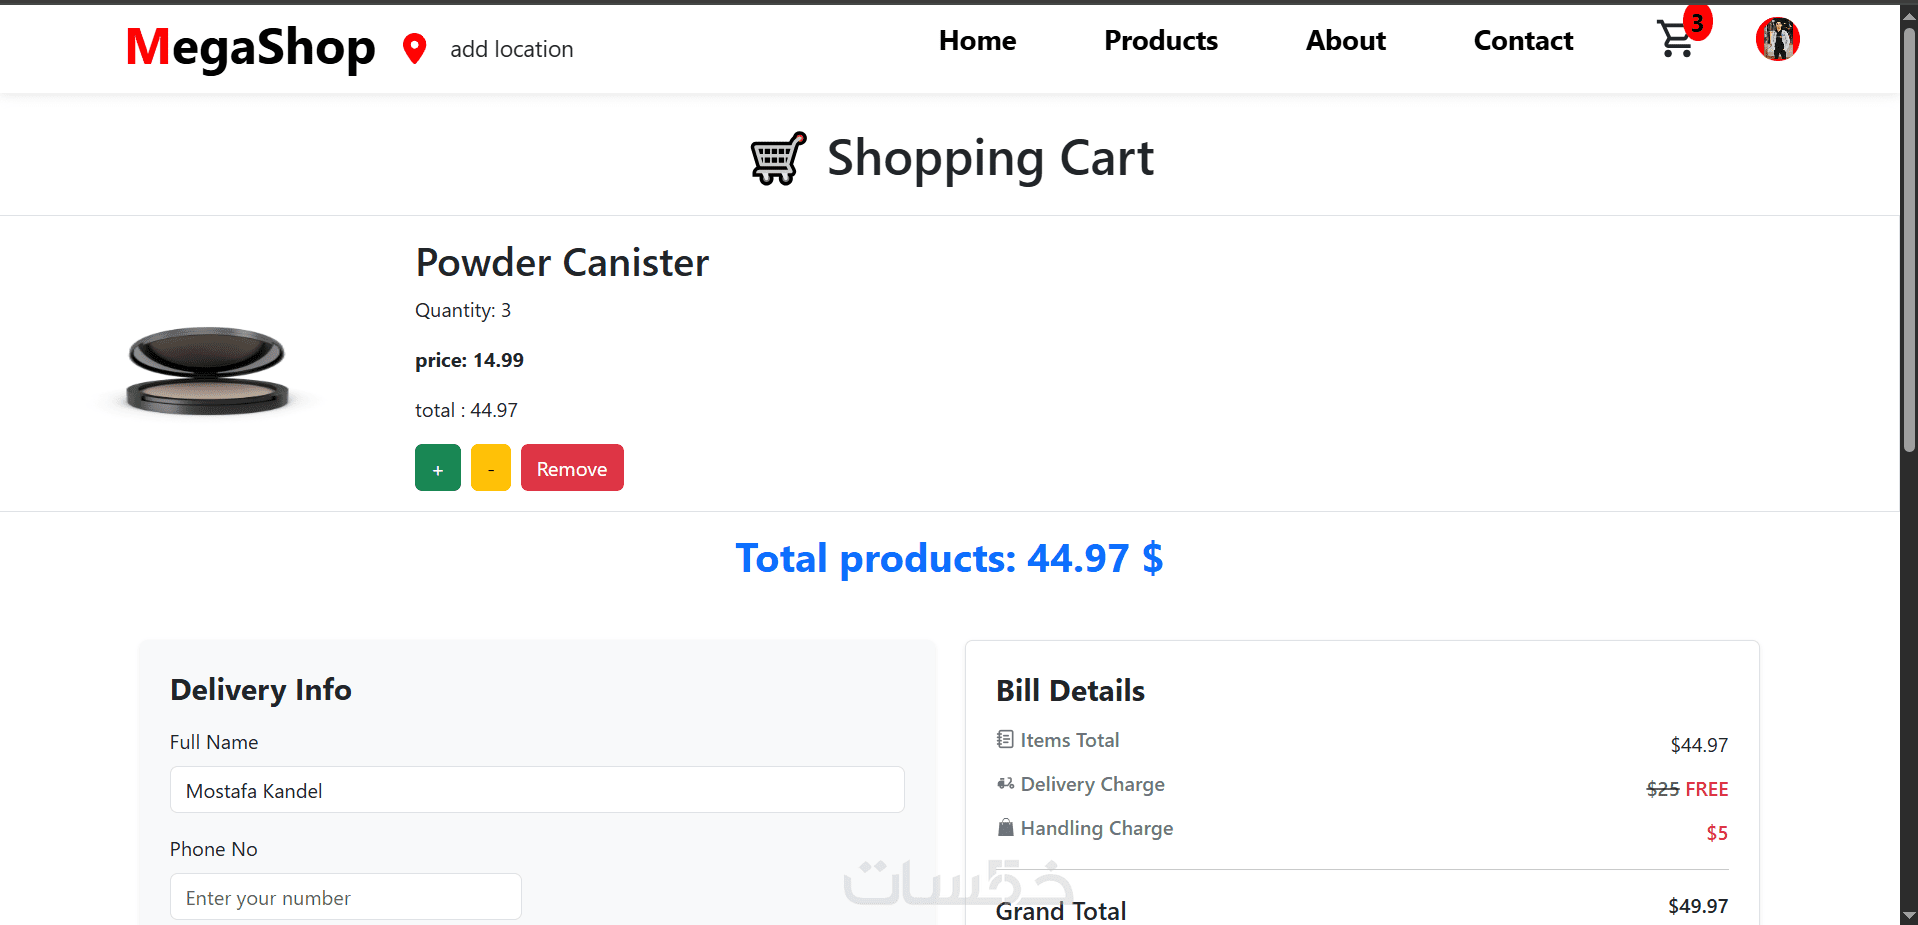Decrease quantity with yellow minus button

tap(491, 468)
